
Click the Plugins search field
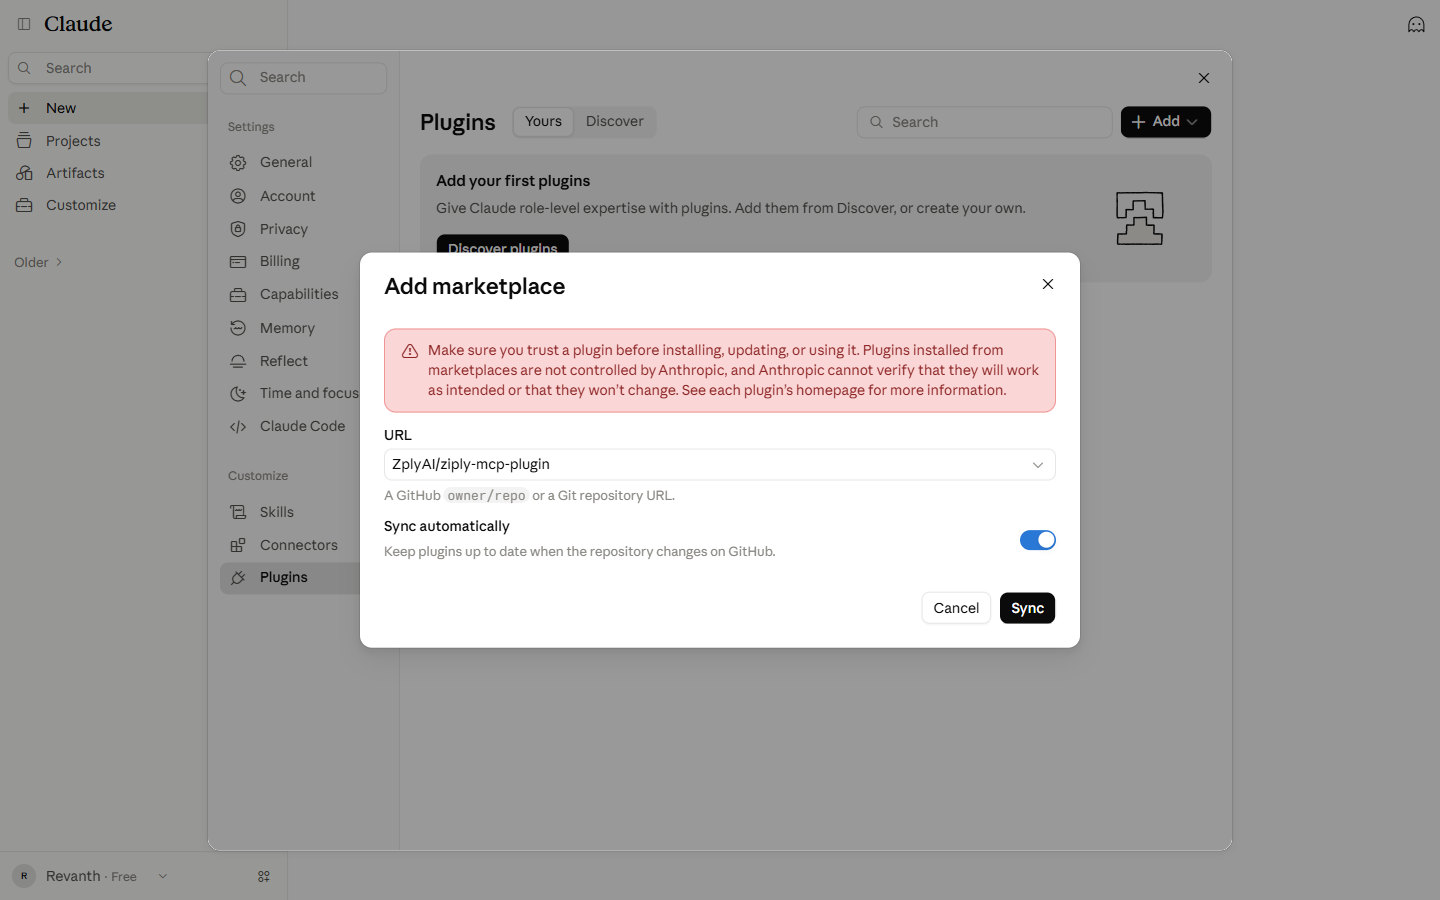pyautogui.click(x=984, y=122)
